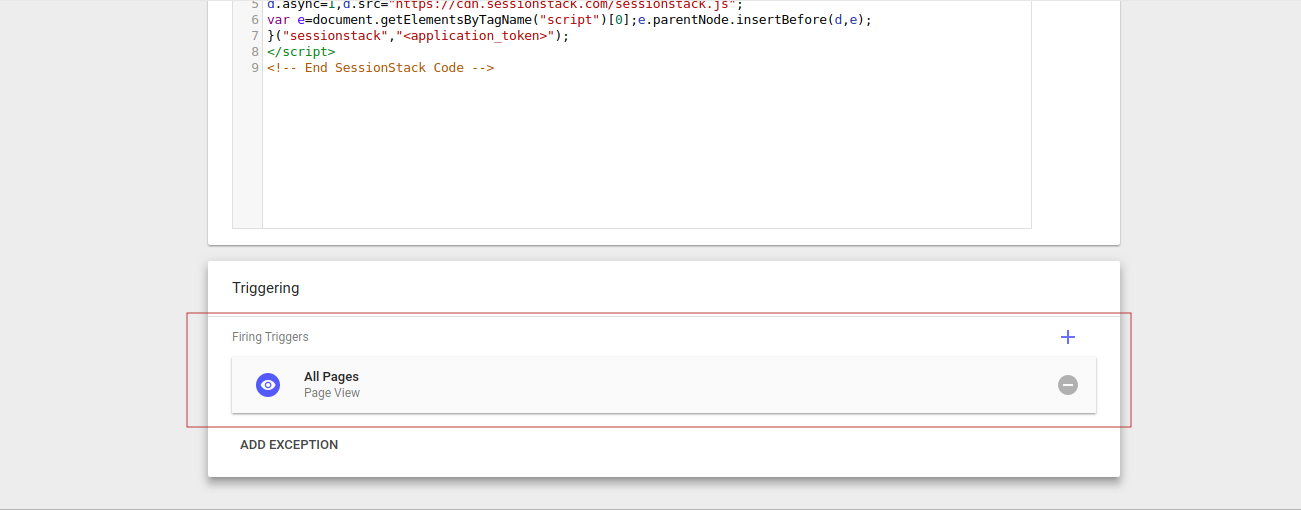Click the closing script tag line
Image resolution: width=1301 pixels, height=510 pixels.
(x=301, y=52)
